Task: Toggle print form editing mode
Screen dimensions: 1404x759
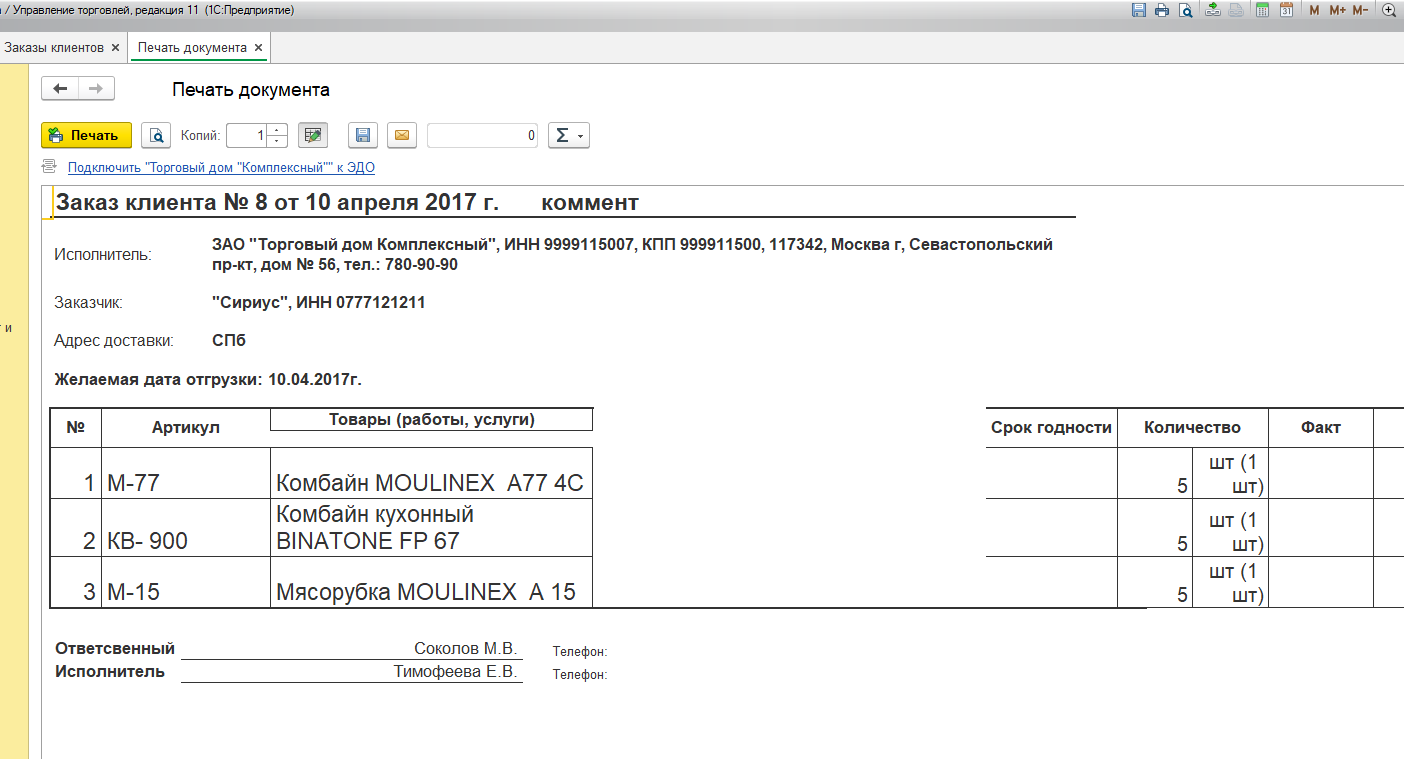Action: pos(314,136)
